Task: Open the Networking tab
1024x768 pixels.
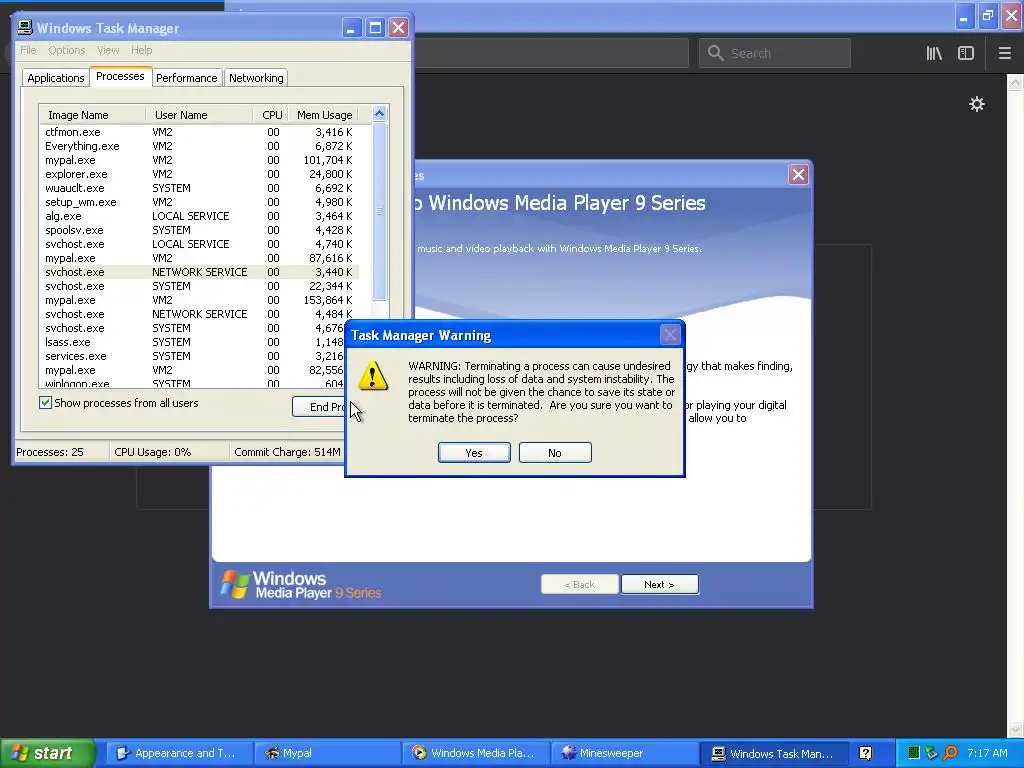Action: 256,78
